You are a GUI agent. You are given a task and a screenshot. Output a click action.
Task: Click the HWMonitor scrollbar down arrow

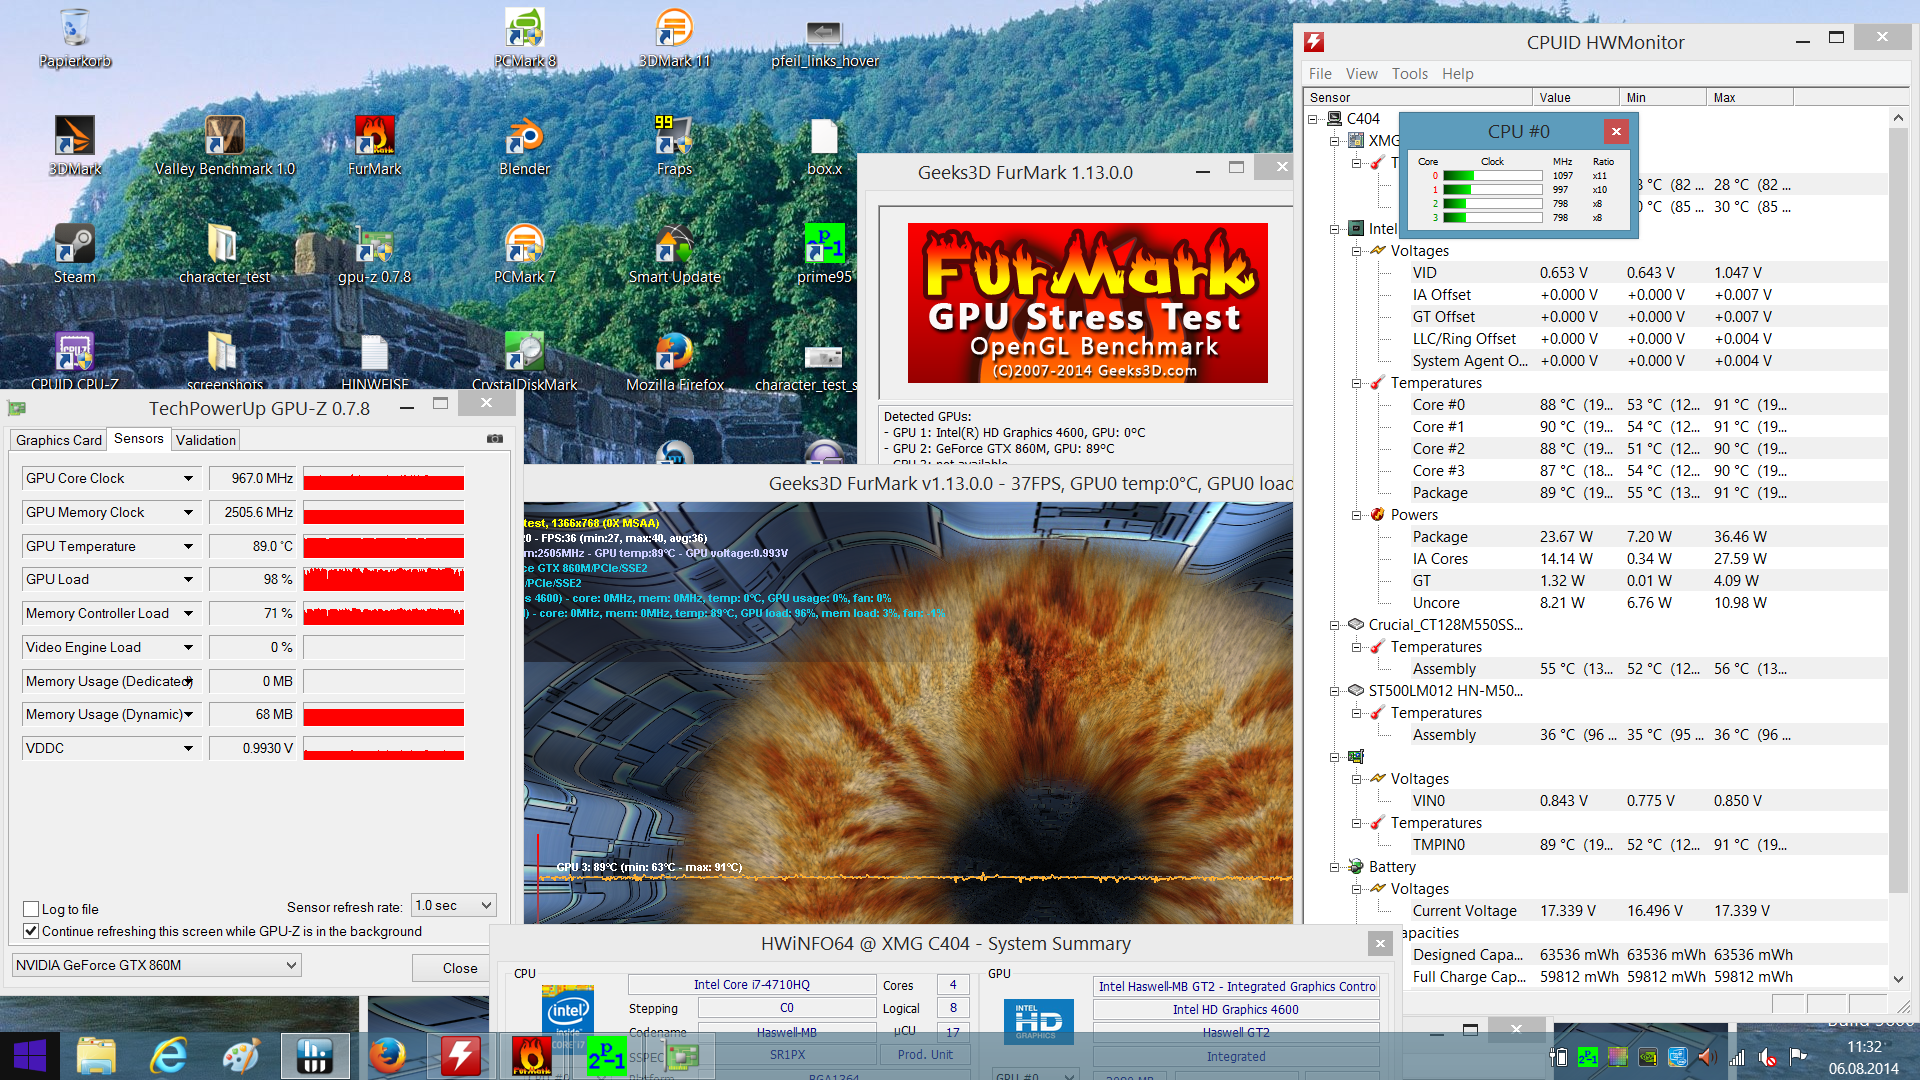pyautogui.click(x=1898, y=979)
